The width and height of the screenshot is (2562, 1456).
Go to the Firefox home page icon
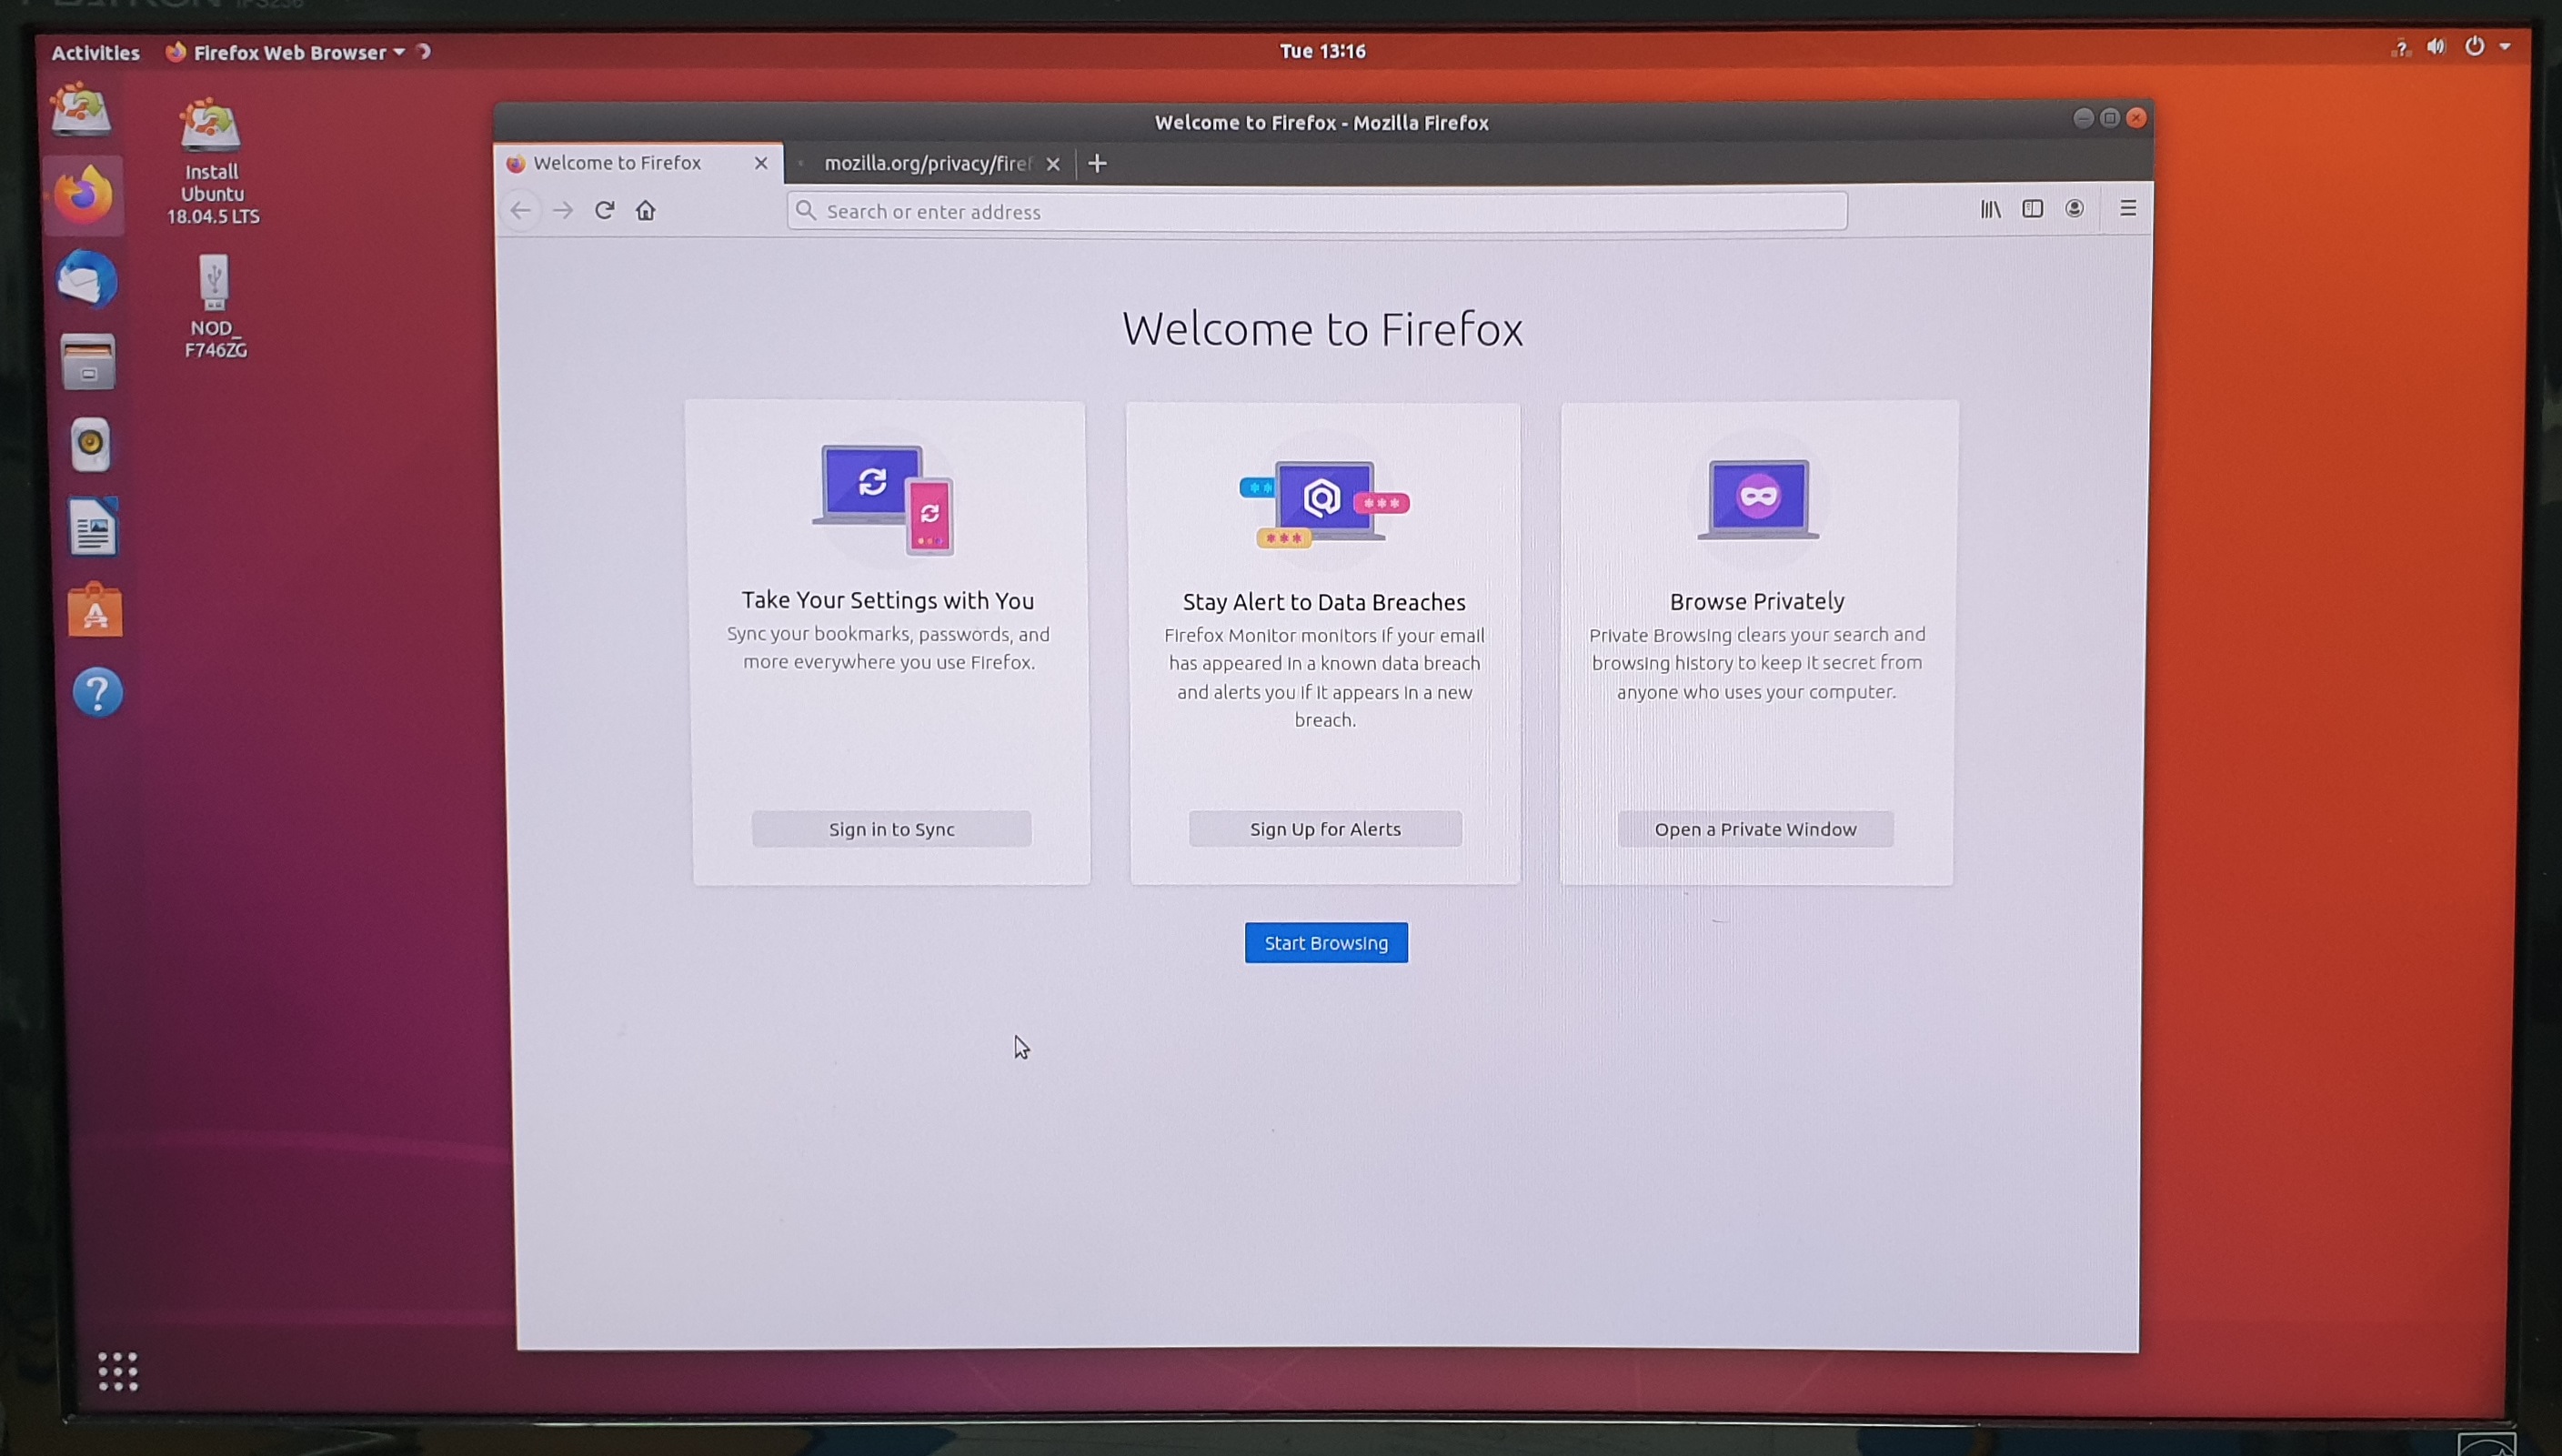[646, 210]
